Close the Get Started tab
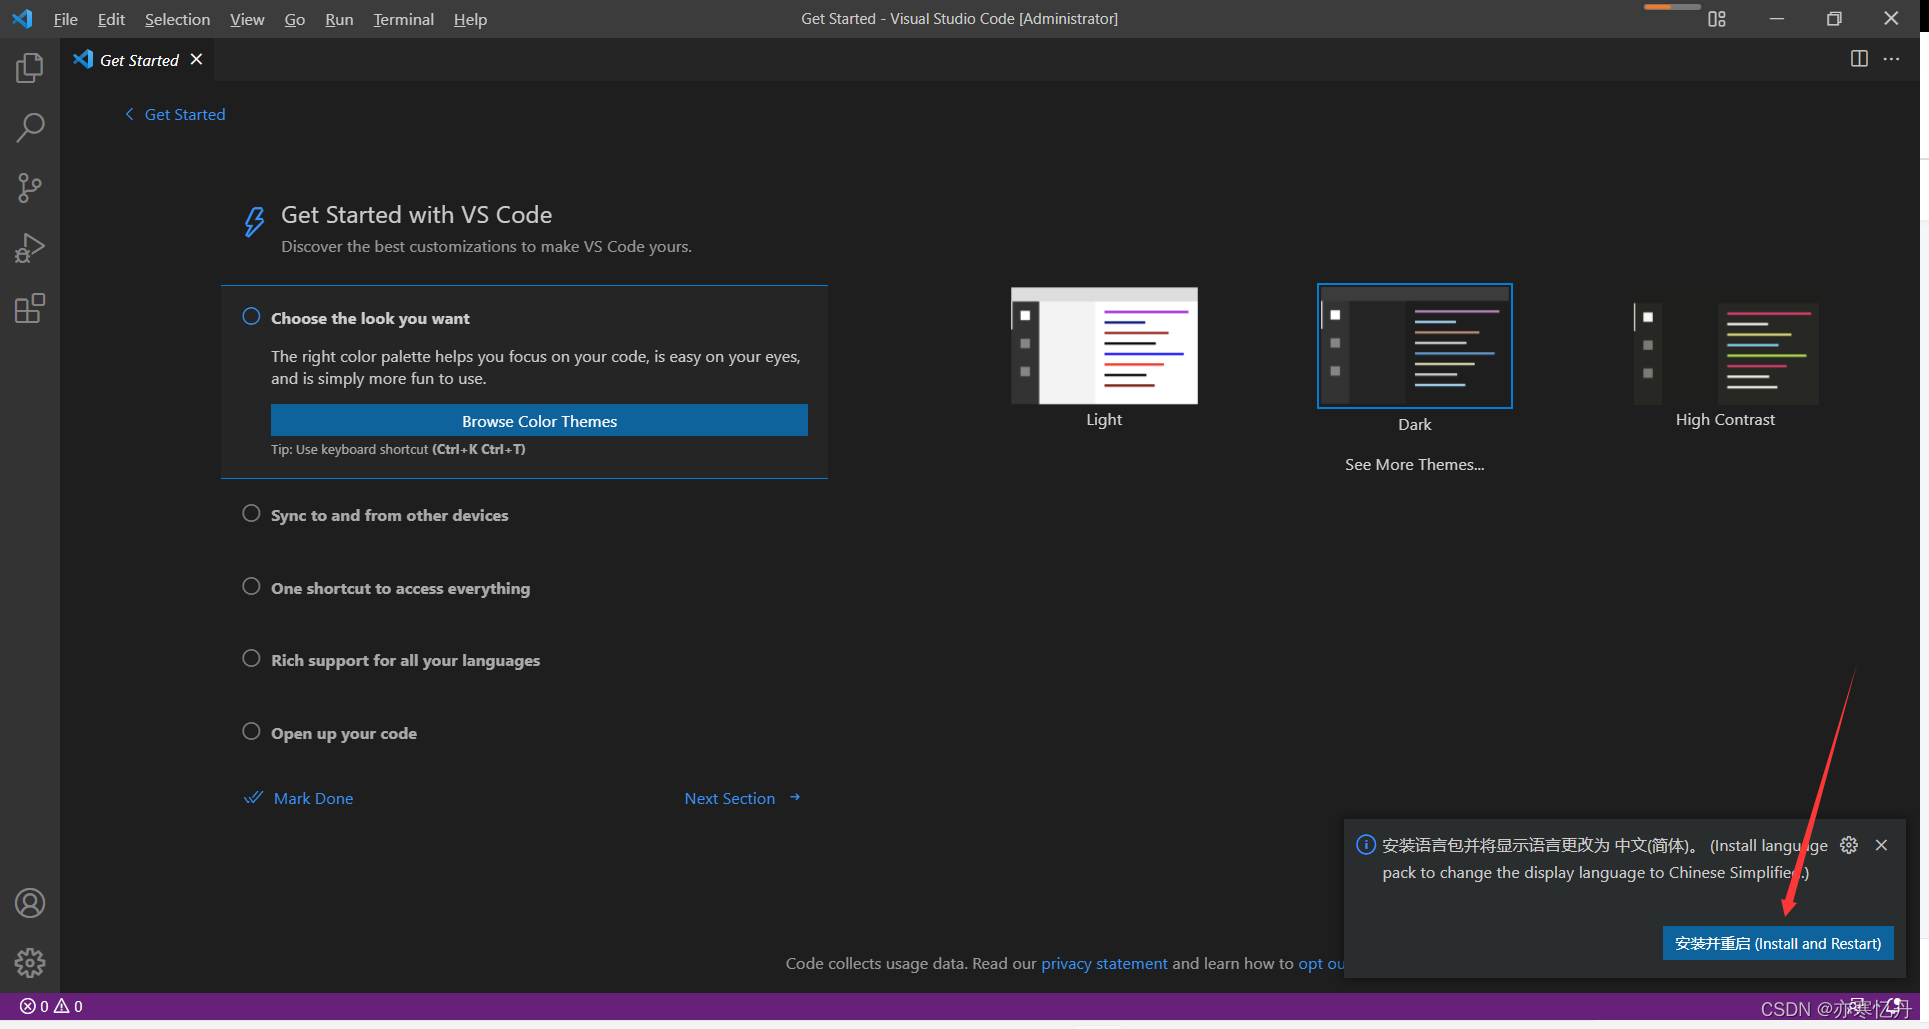 coord(197,59)
